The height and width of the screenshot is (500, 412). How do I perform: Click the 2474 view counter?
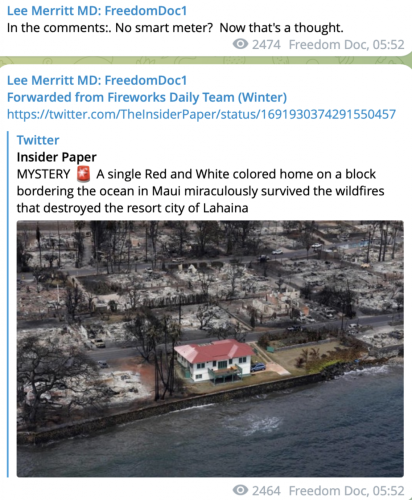266,44
